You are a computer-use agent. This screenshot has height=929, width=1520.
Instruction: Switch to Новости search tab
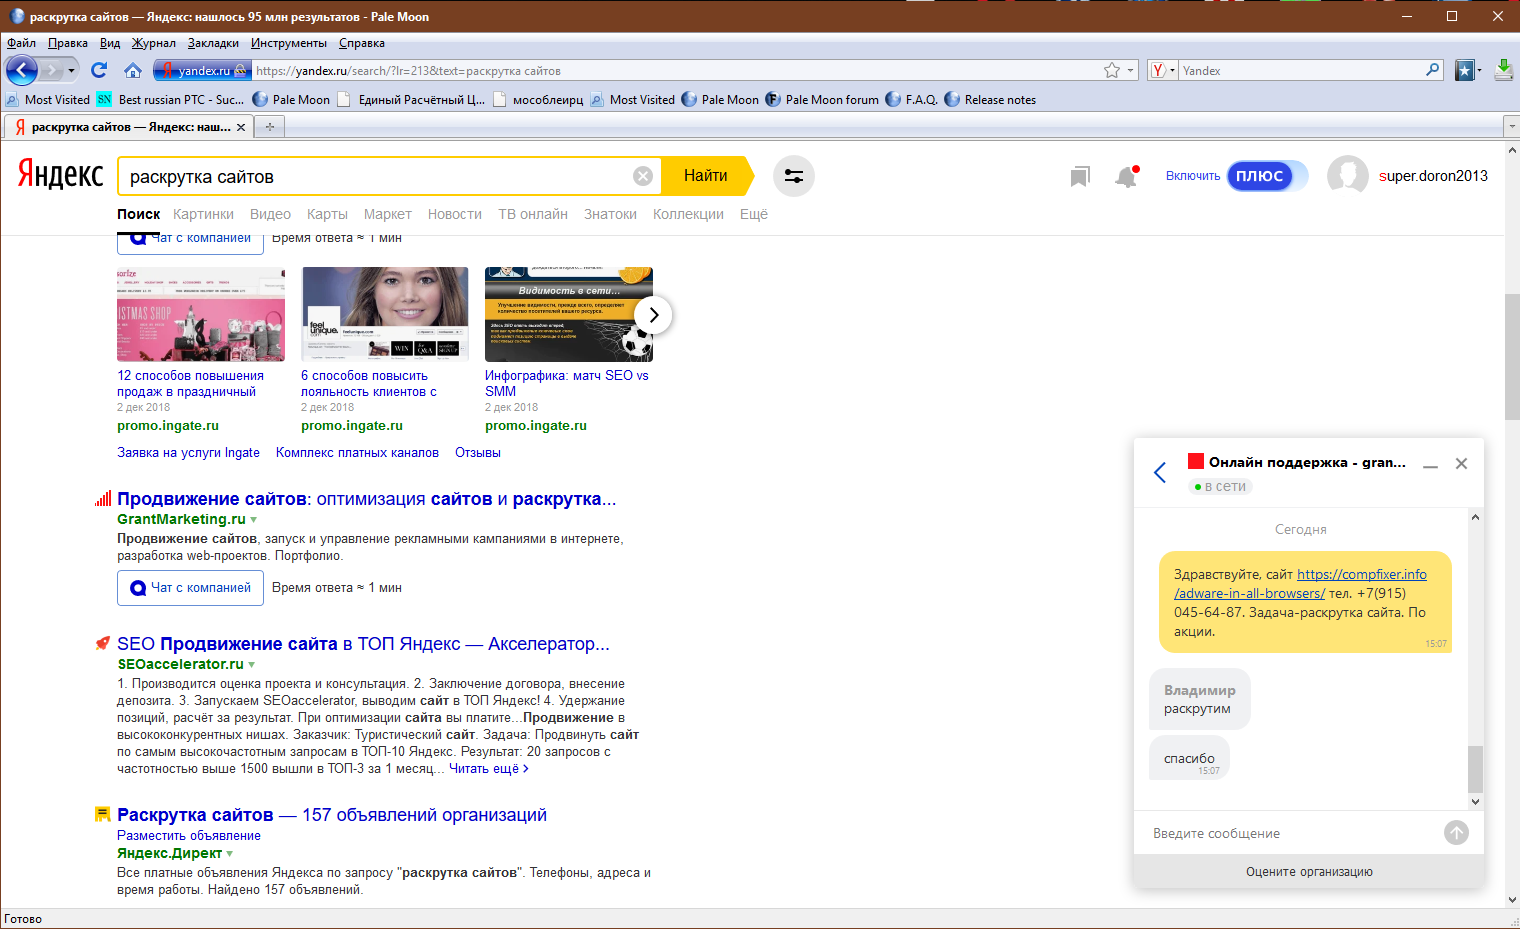455,214
